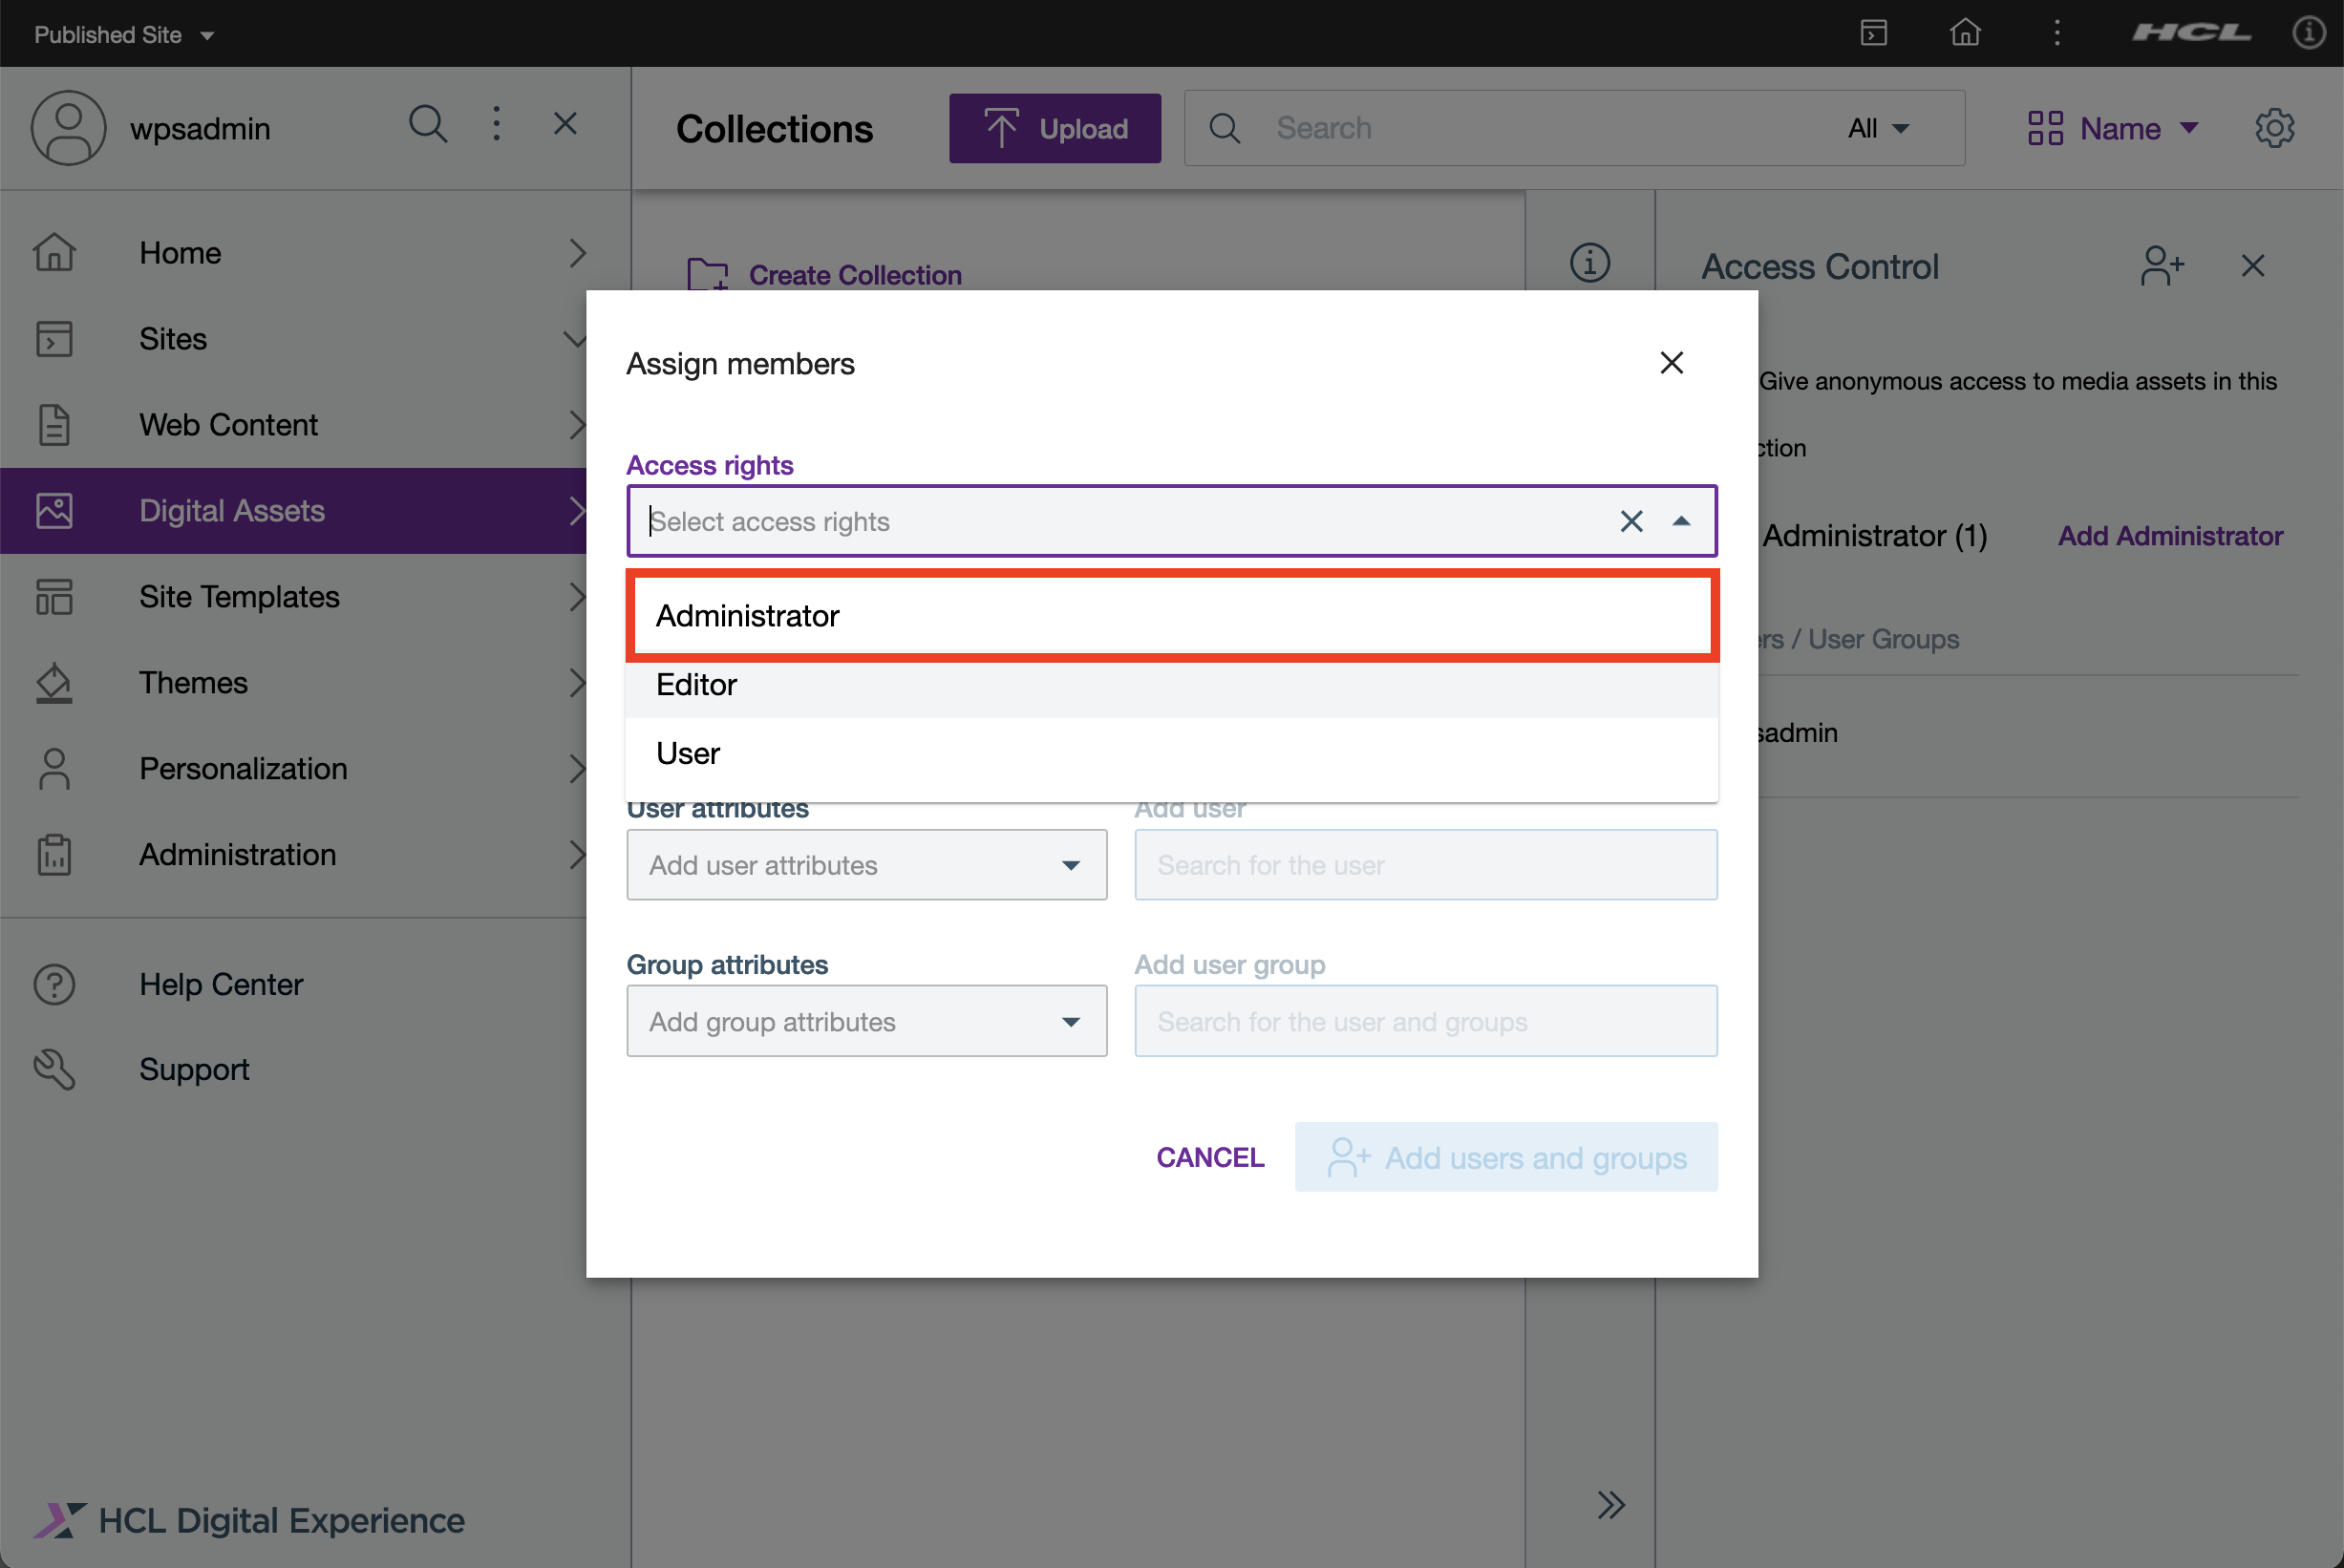Click the sidebar search magnifier icon

[428, 125]
